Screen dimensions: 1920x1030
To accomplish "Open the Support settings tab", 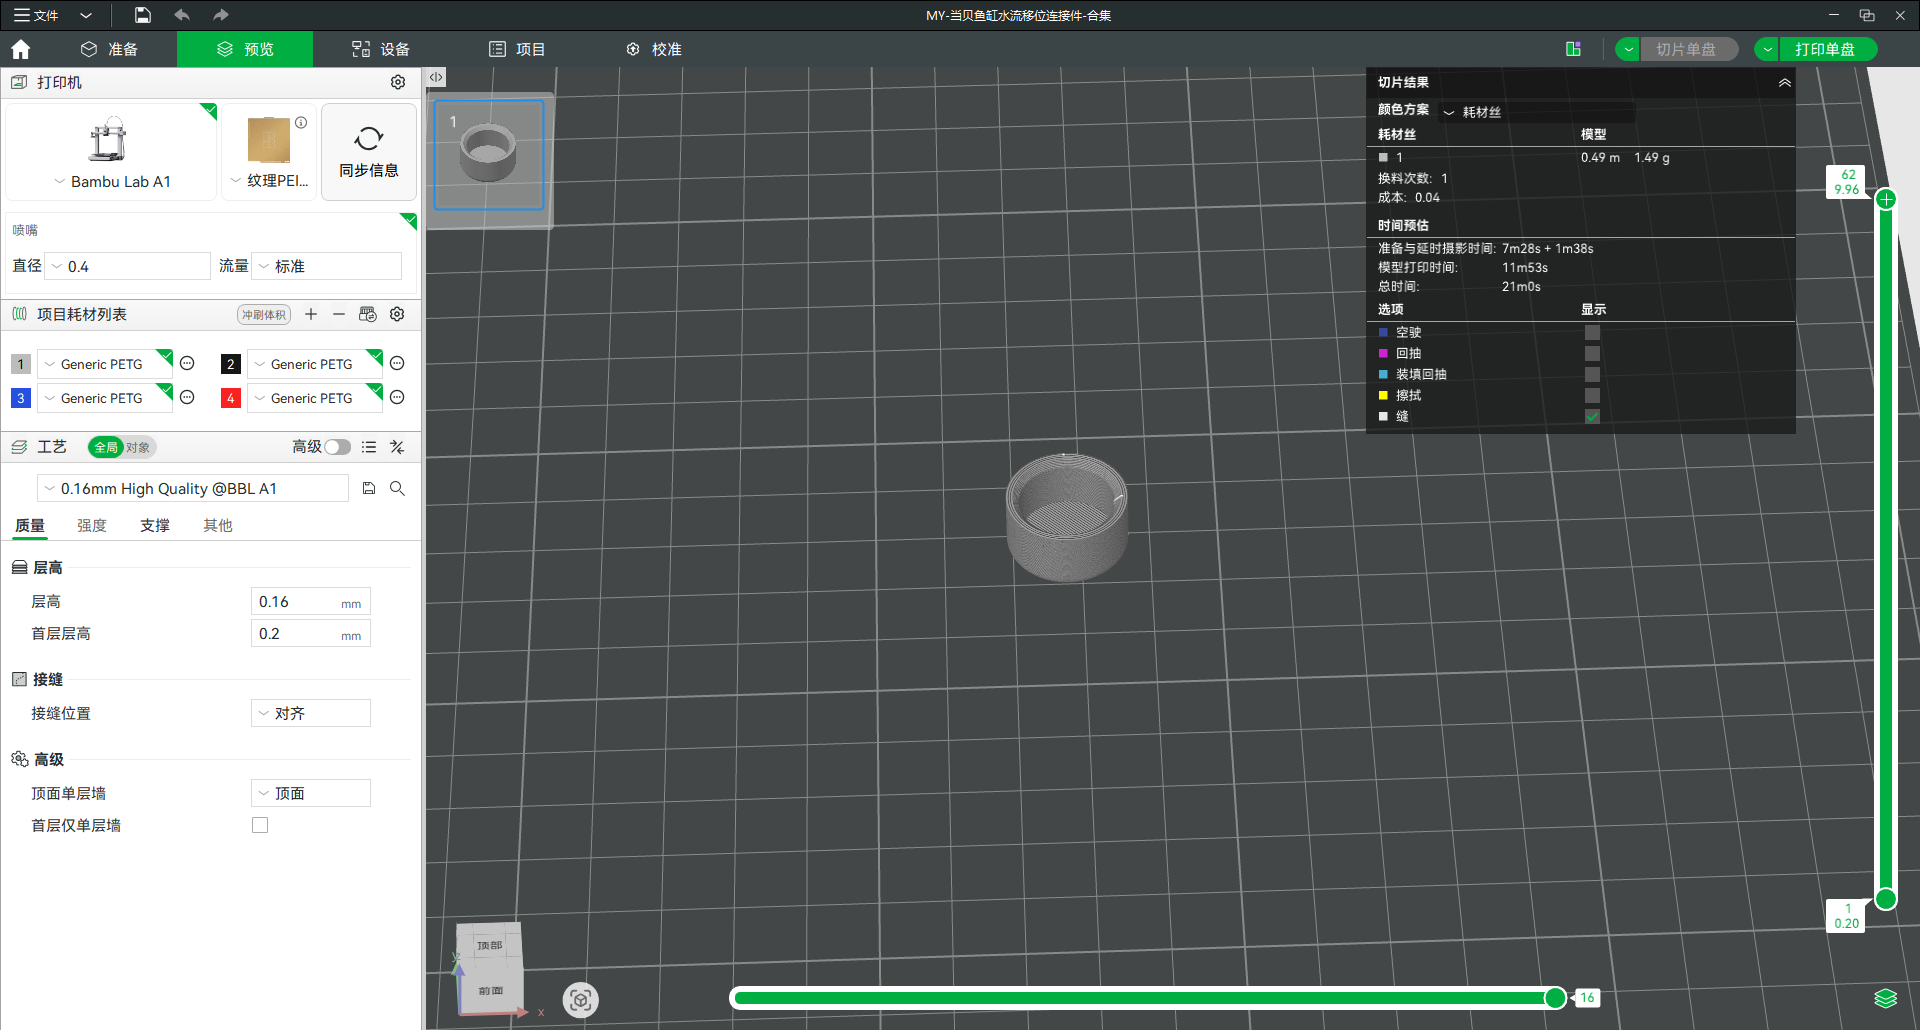I will [155, 525].
